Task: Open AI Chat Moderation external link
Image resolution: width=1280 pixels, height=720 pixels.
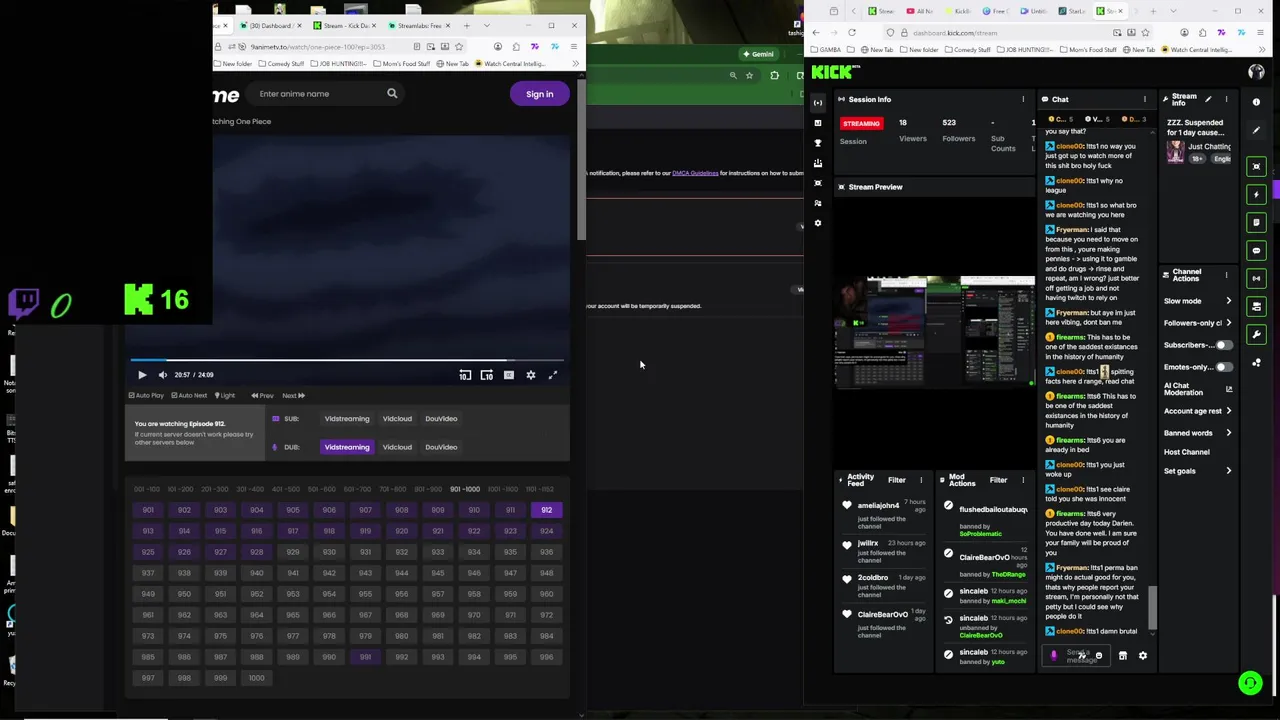Action: coord(1229,389)
